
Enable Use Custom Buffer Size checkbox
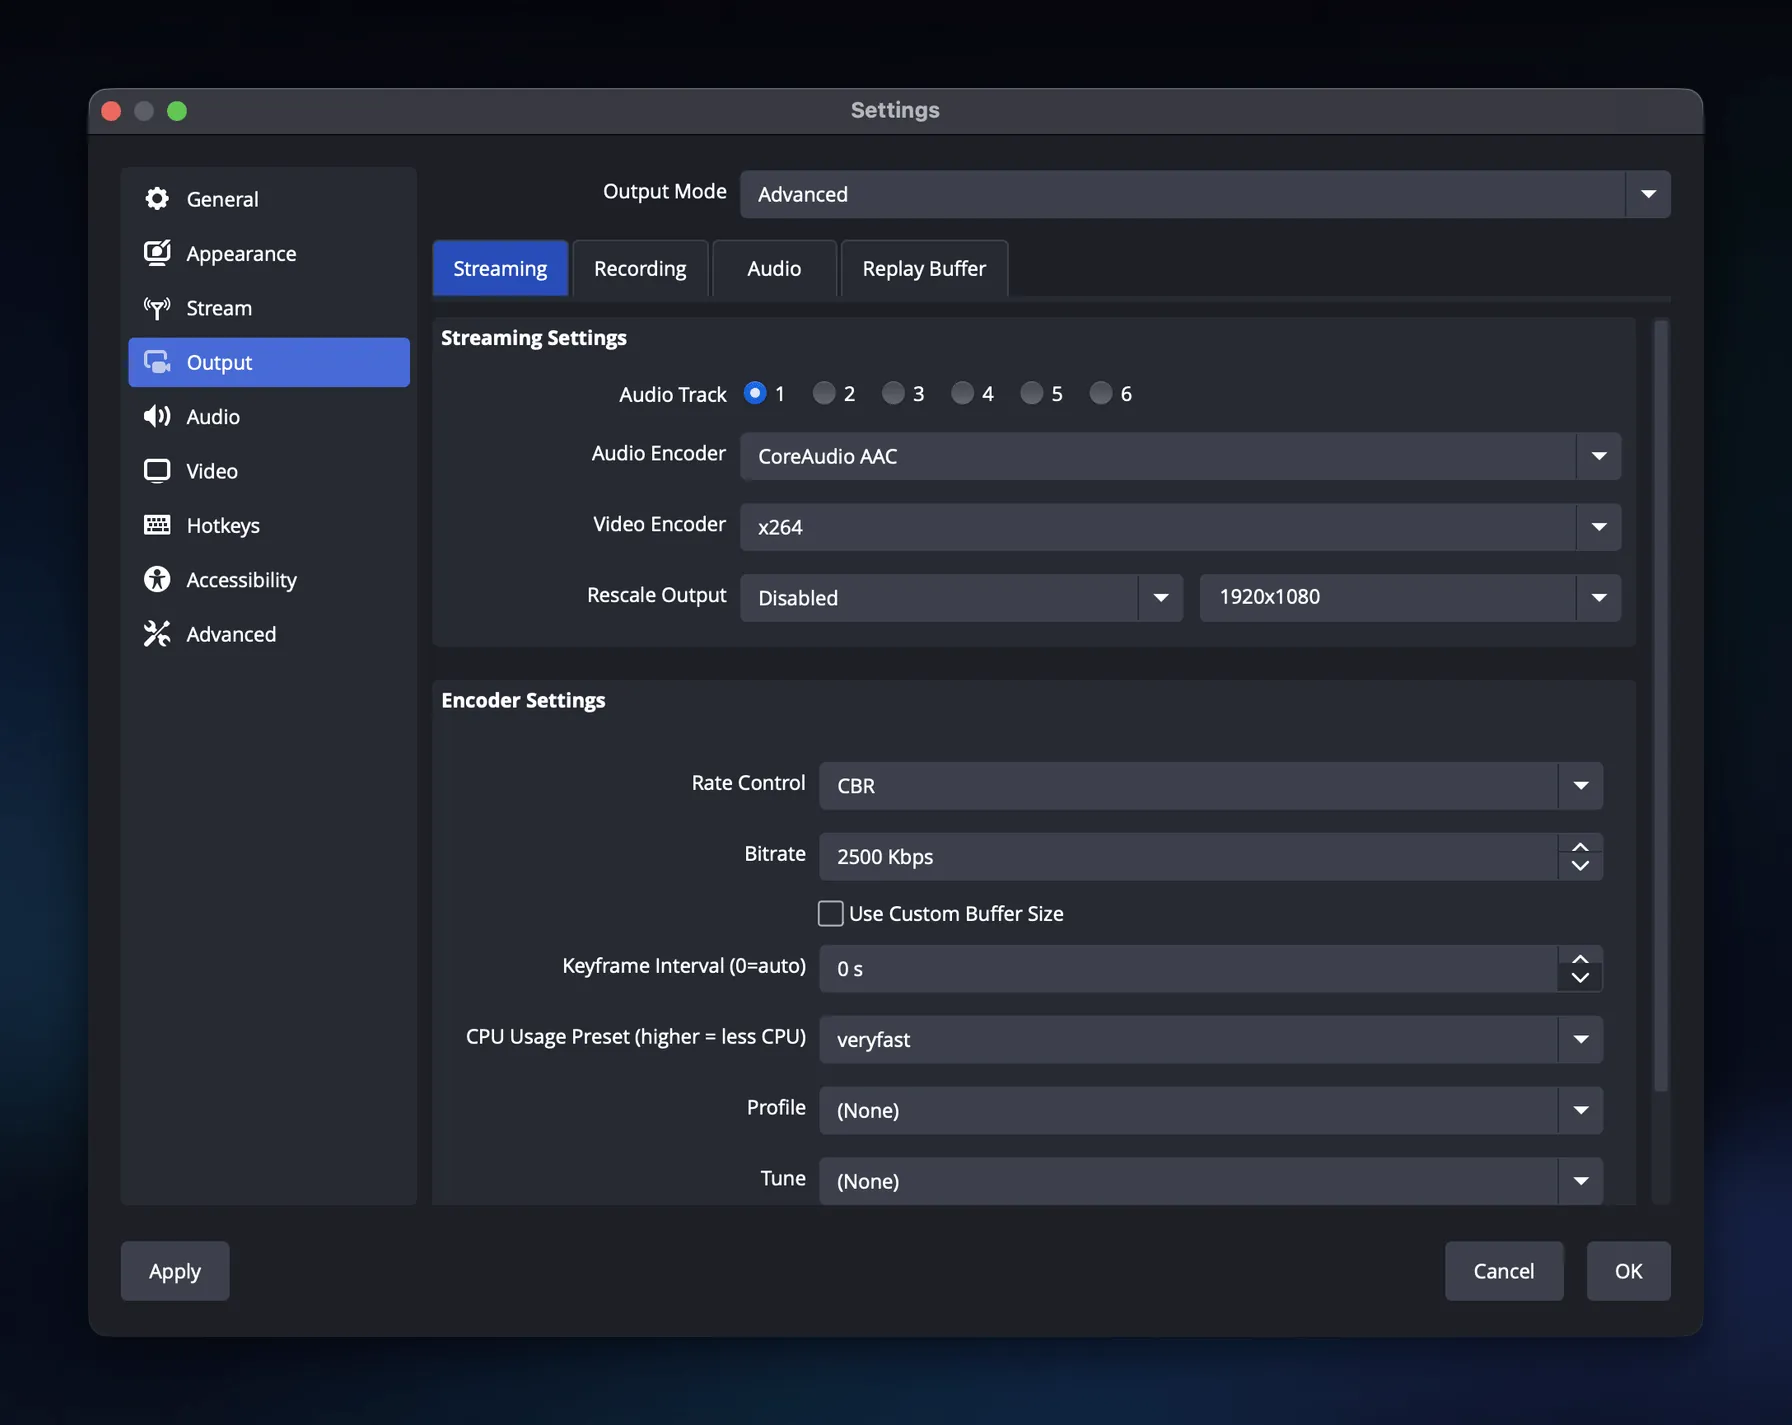pyautogui.click(x=830, y=913)
